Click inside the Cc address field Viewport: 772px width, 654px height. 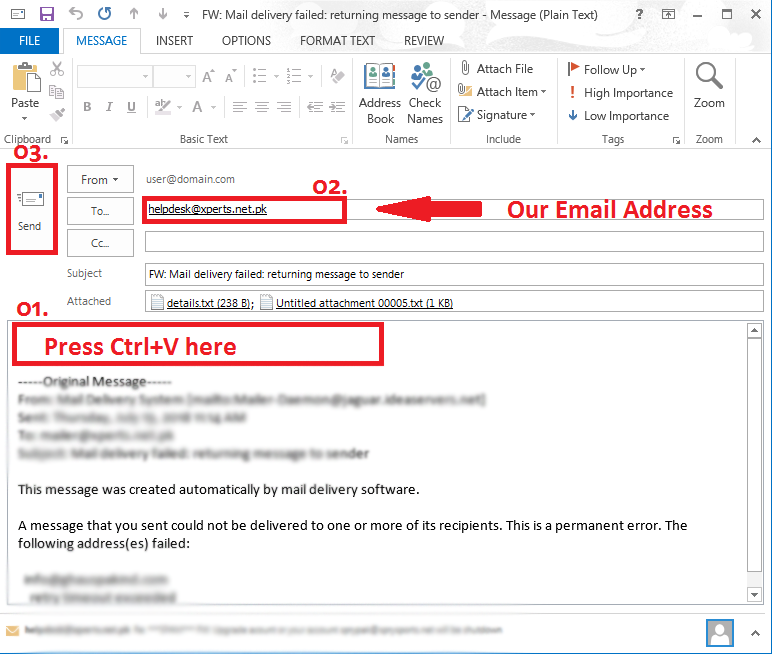click(454, 242)
